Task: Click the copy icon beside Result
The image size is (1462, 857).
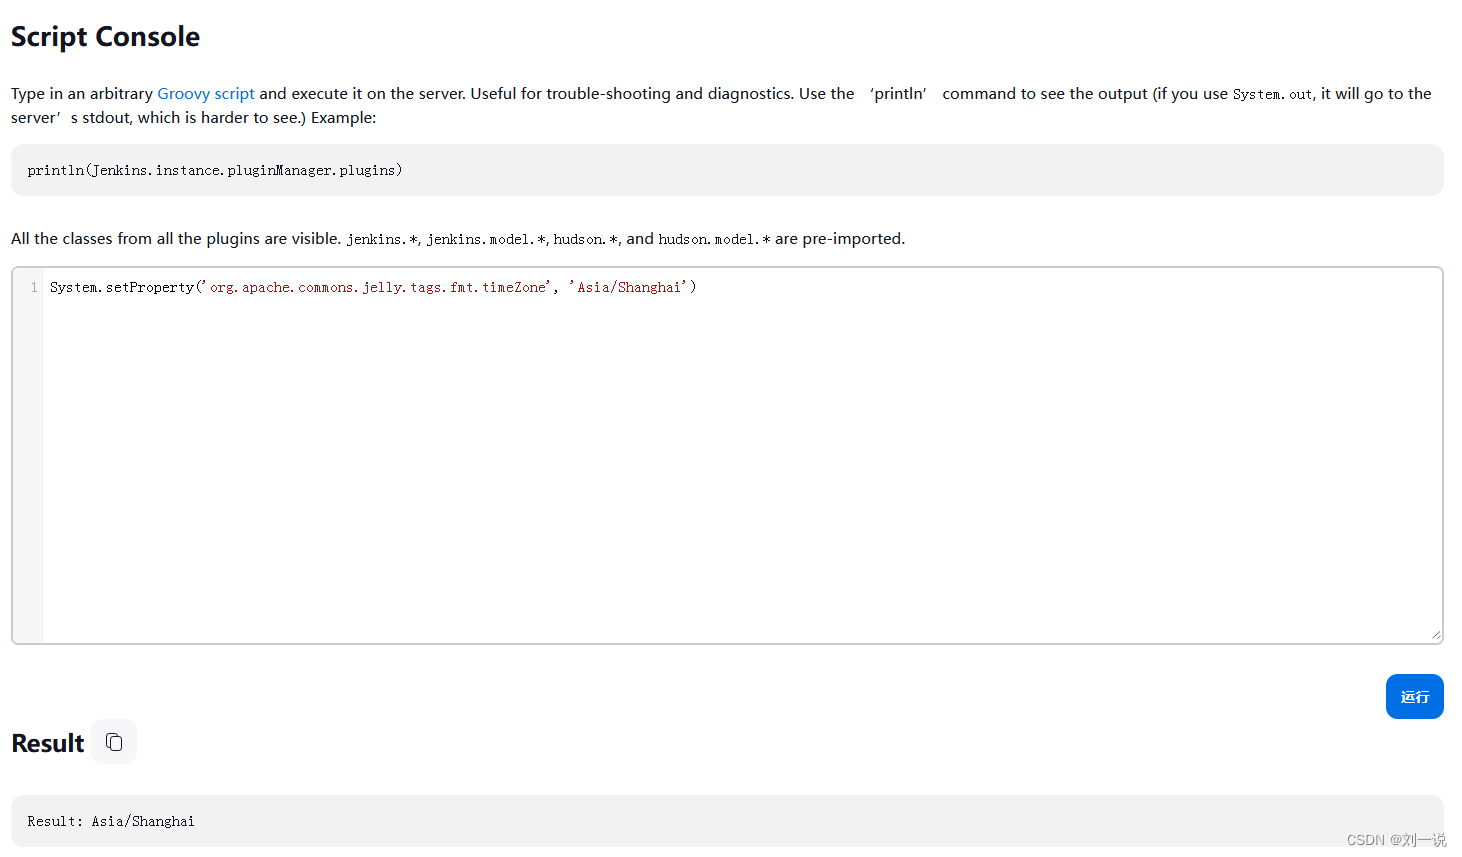Action: tap(114, 742)
